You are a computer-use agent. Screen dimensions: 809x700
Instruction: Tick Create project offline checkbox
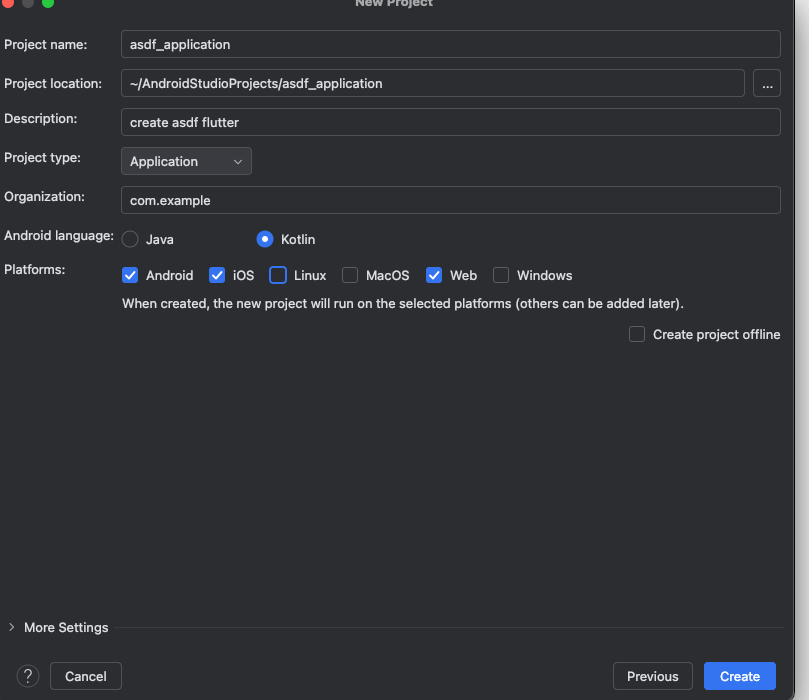pos(637,334)
